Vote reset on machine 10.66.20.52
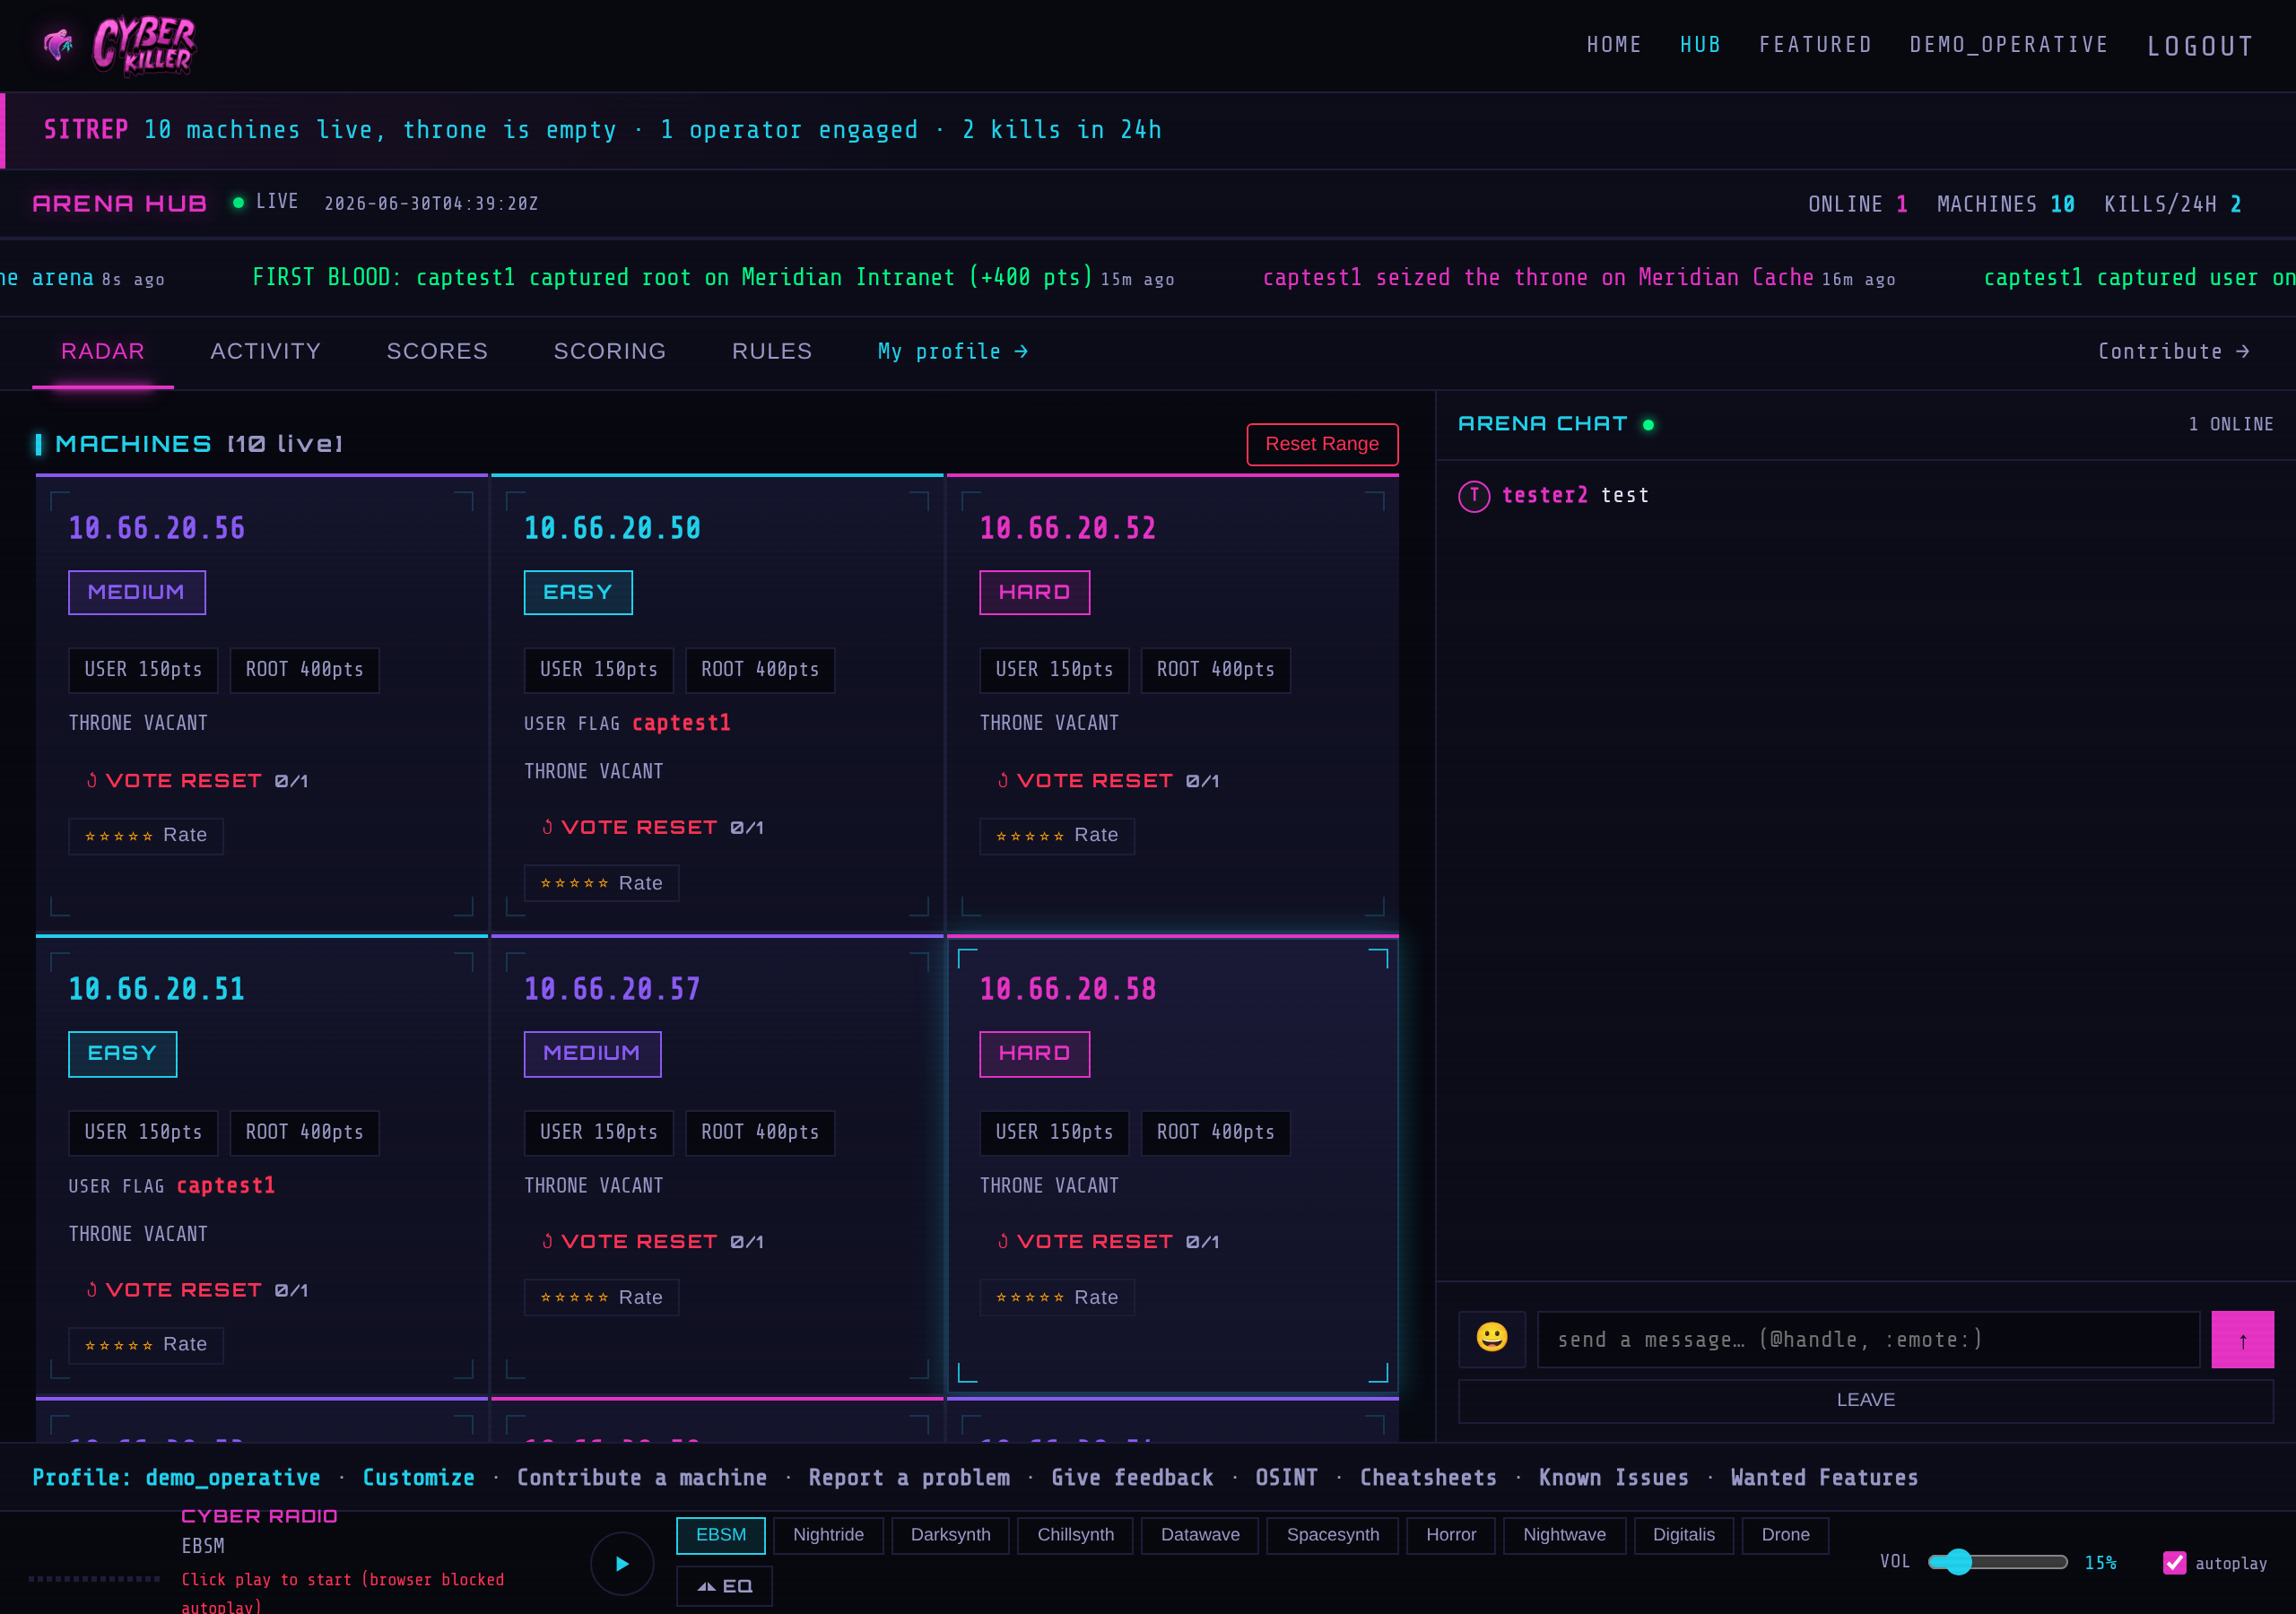Screen dimensions: 2296x1614 point(1108,780)
